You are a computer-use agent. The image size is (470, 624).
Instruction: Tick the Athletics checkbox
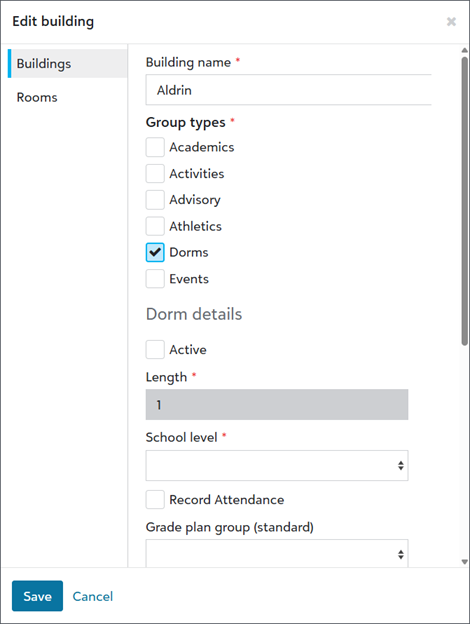(155, 226)
